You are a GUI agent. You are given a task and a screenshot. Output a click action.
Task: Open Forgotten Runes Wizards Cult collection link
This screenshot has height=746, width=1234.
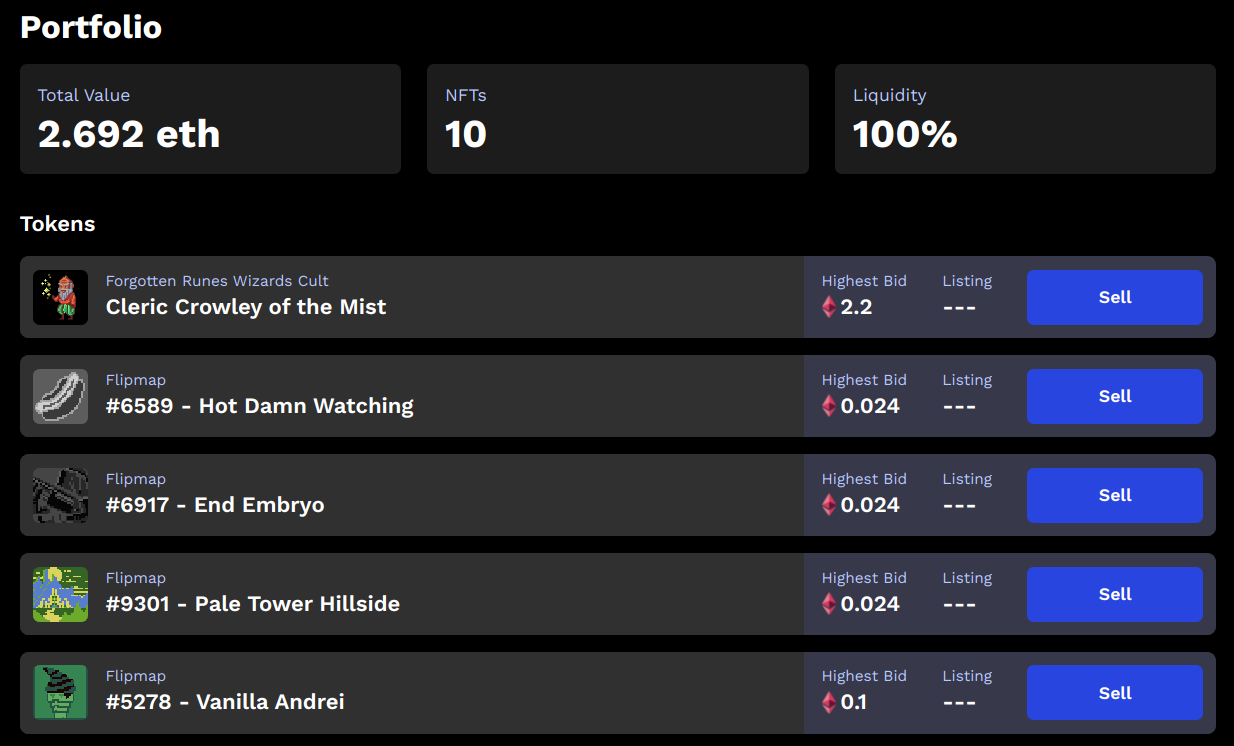pos(217,281)
